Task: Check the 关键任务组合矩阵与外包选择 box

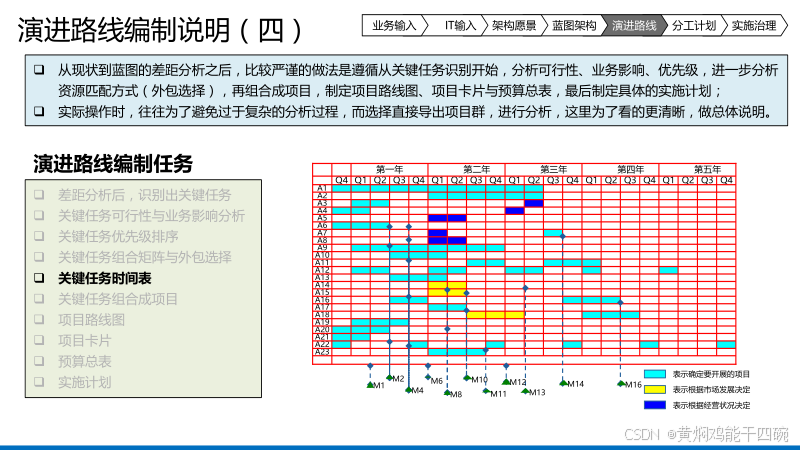Action: click(39, 257)
